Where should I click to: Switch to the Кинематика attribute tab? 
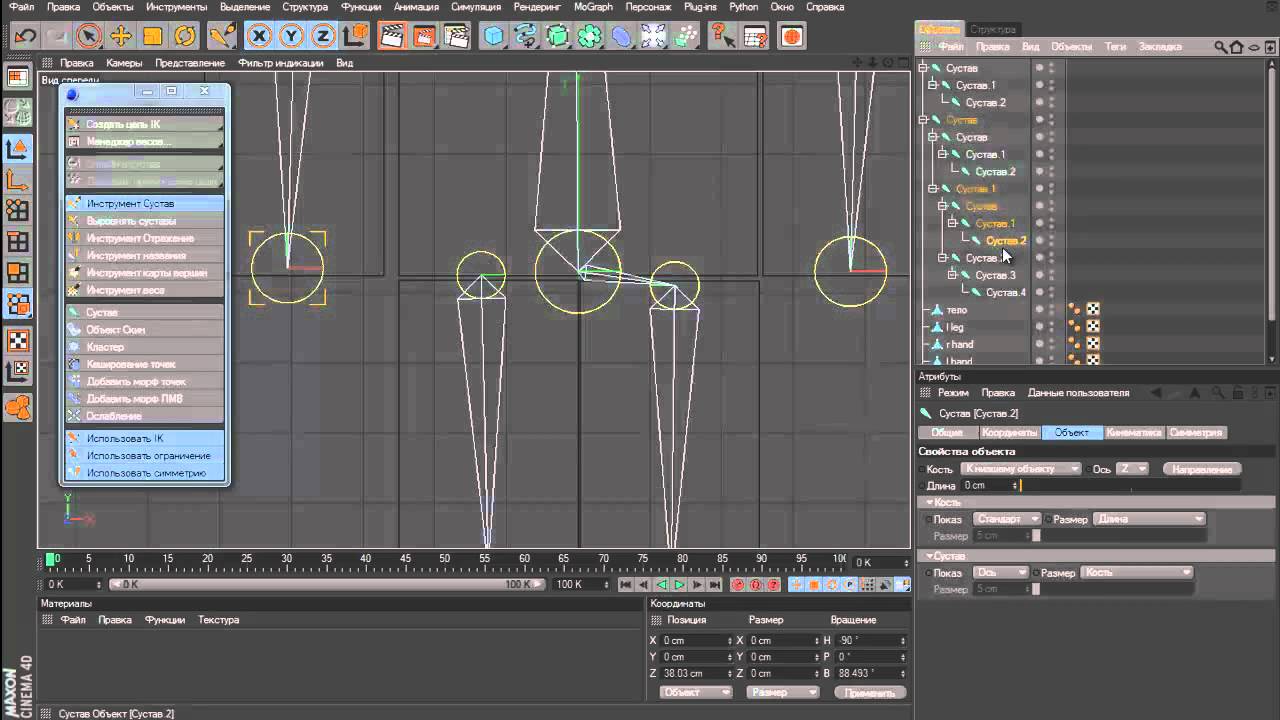1134,433
